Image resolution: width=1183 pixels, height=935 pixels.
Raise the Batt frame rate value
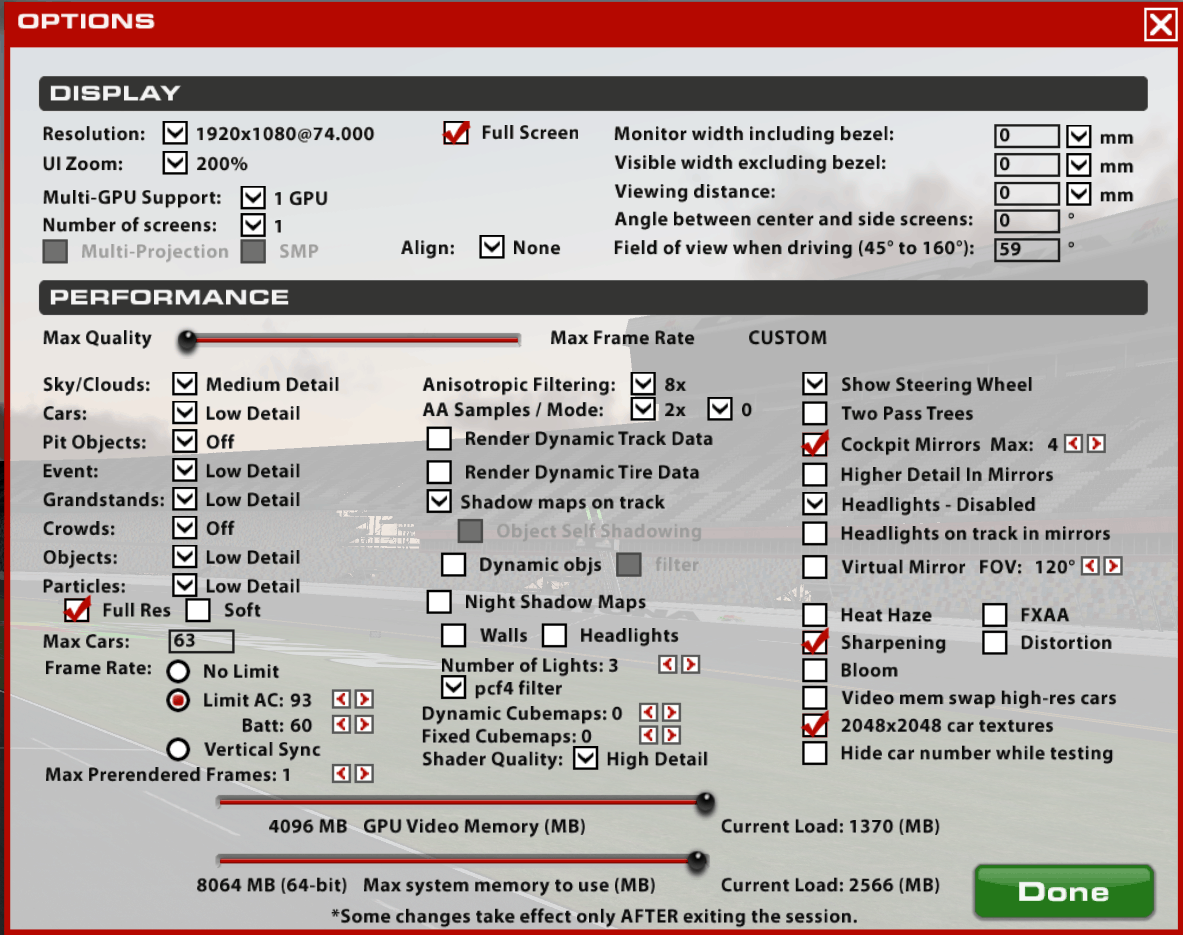364,724
